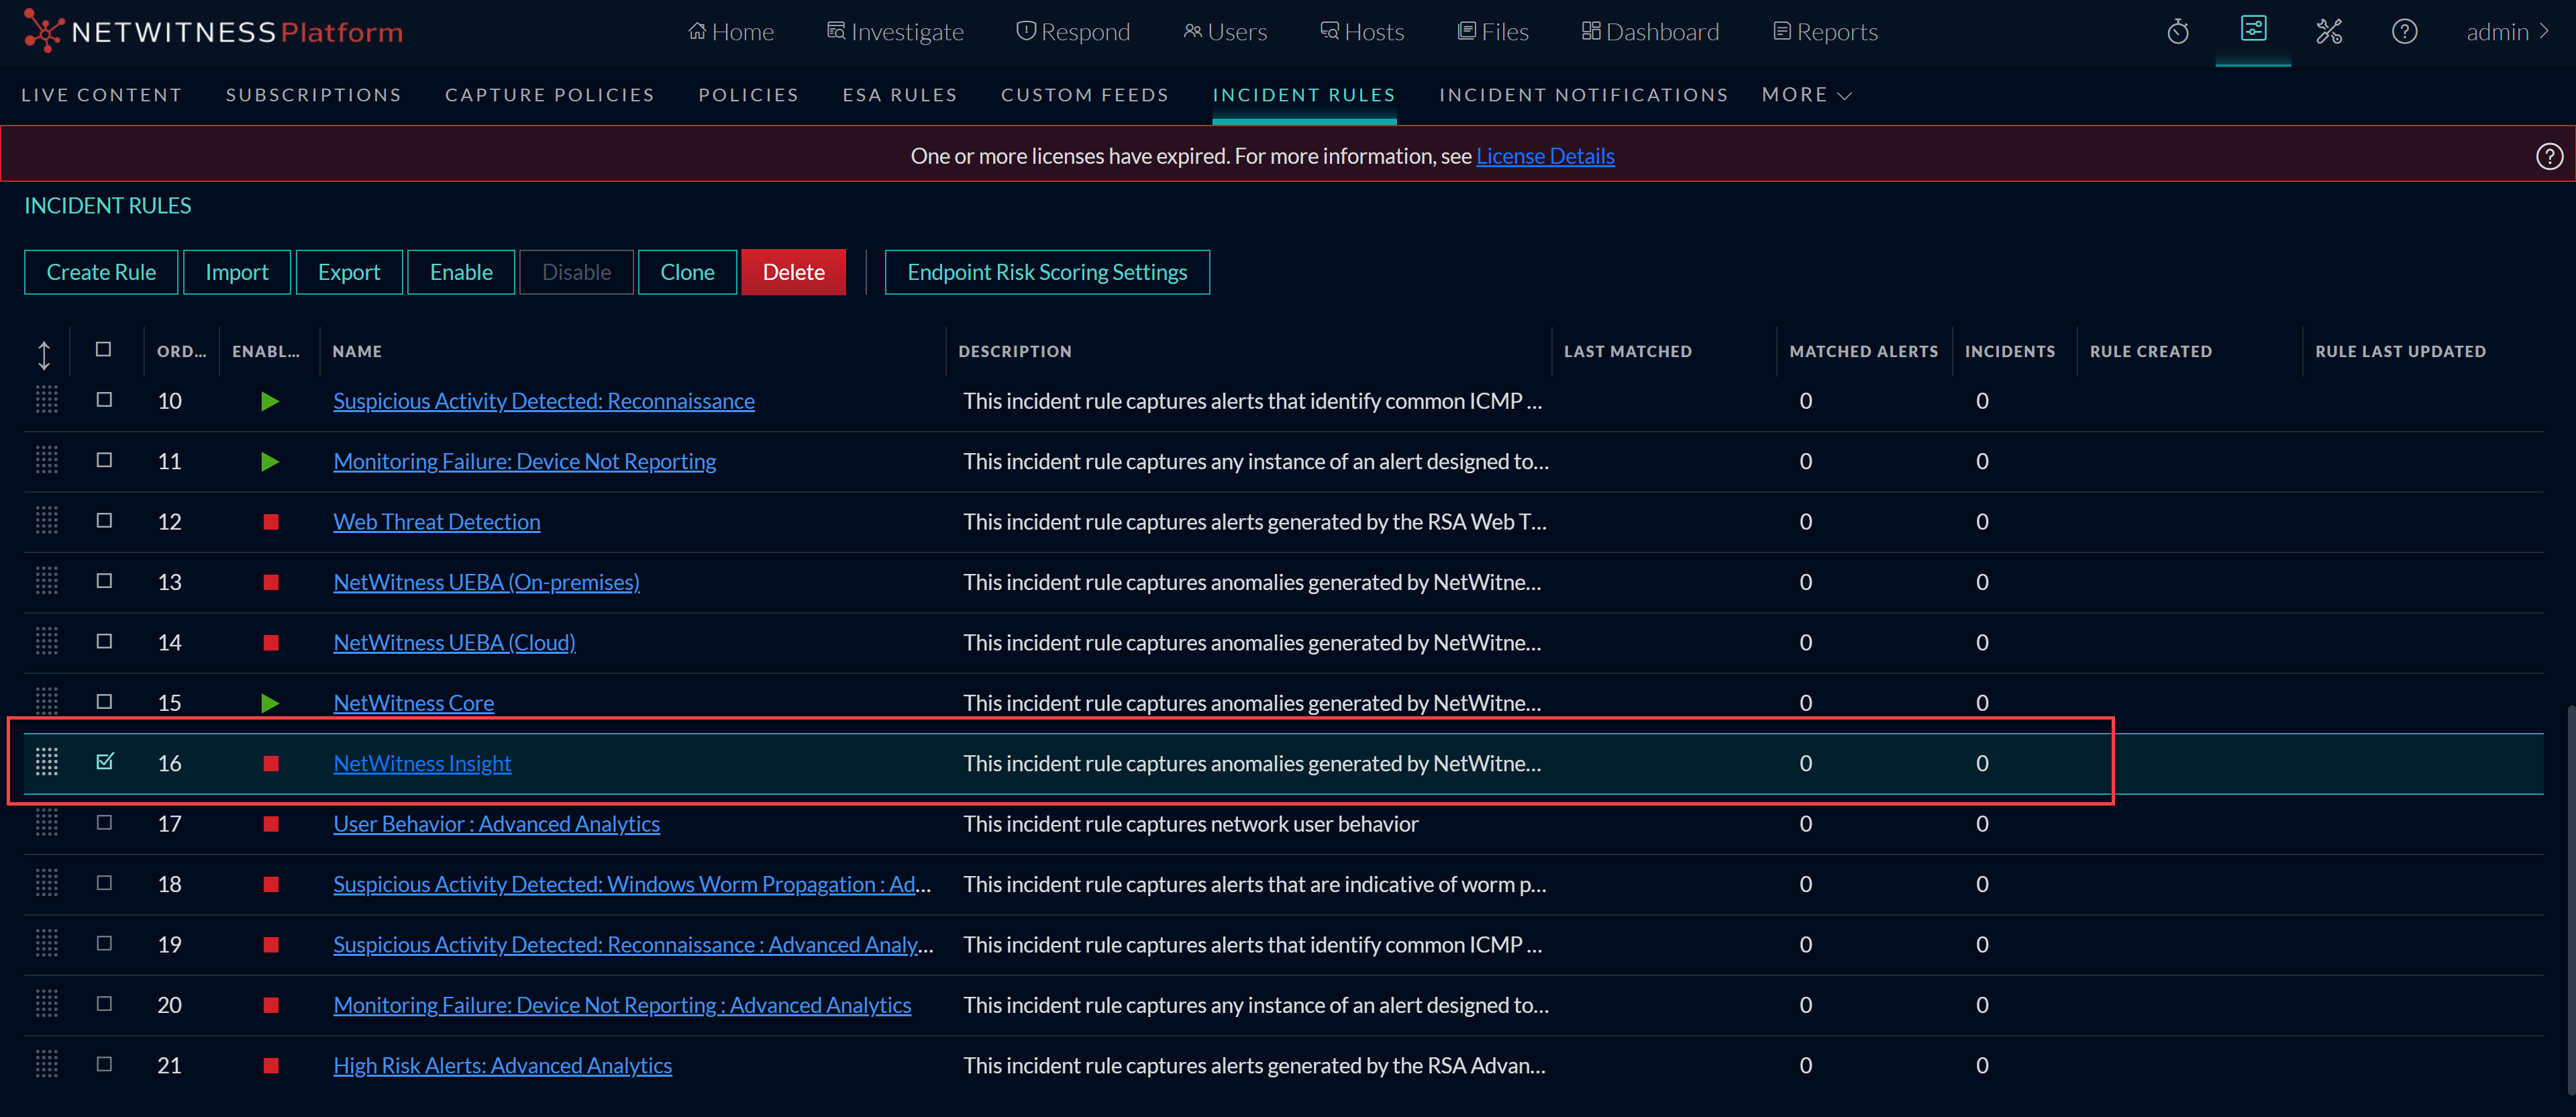Image resolution: width=2576 pixels, height=1117 pixels.
Task: Click red disabled icon for rule 14
Action: (270, 643)
